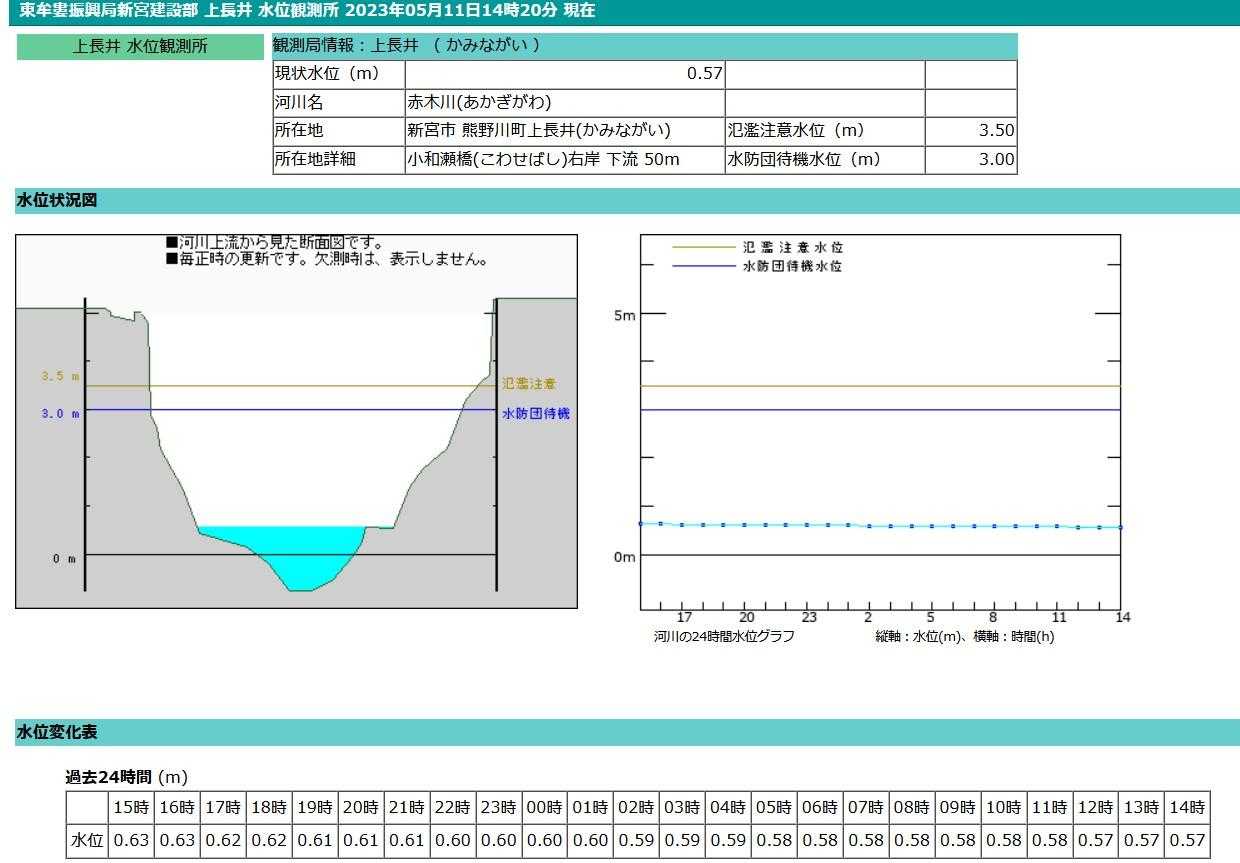This screenshot has width=1240, height=863.
Task: Click the 水位変化表 section header
Action: coord(56,733)
